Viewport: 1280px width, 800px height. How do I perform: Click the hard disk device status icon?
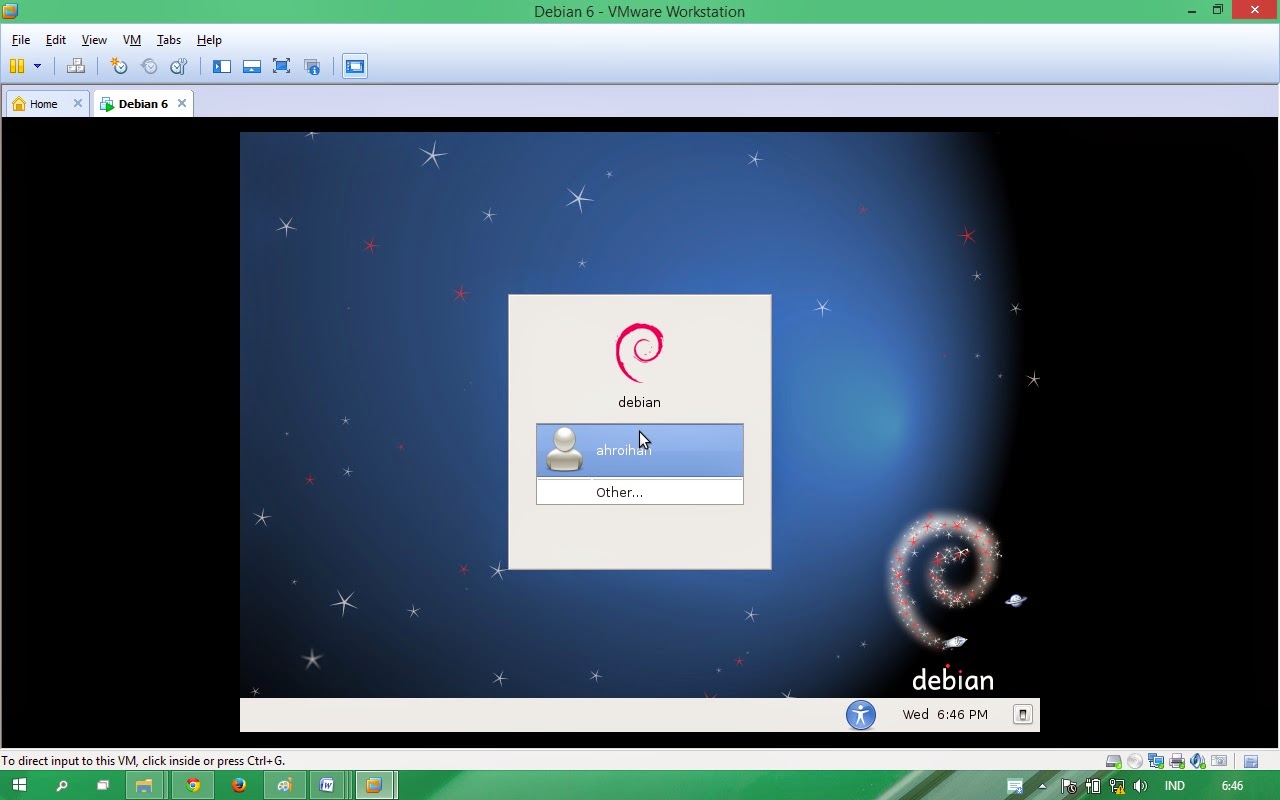[x=1113, y=761]
